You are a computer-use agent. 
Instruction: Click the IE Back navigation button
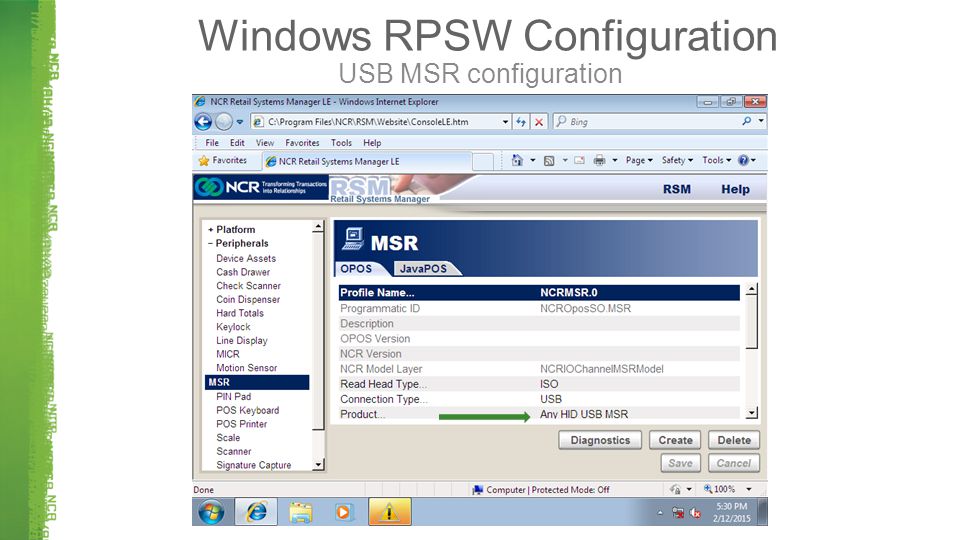(x=203, y=122)
